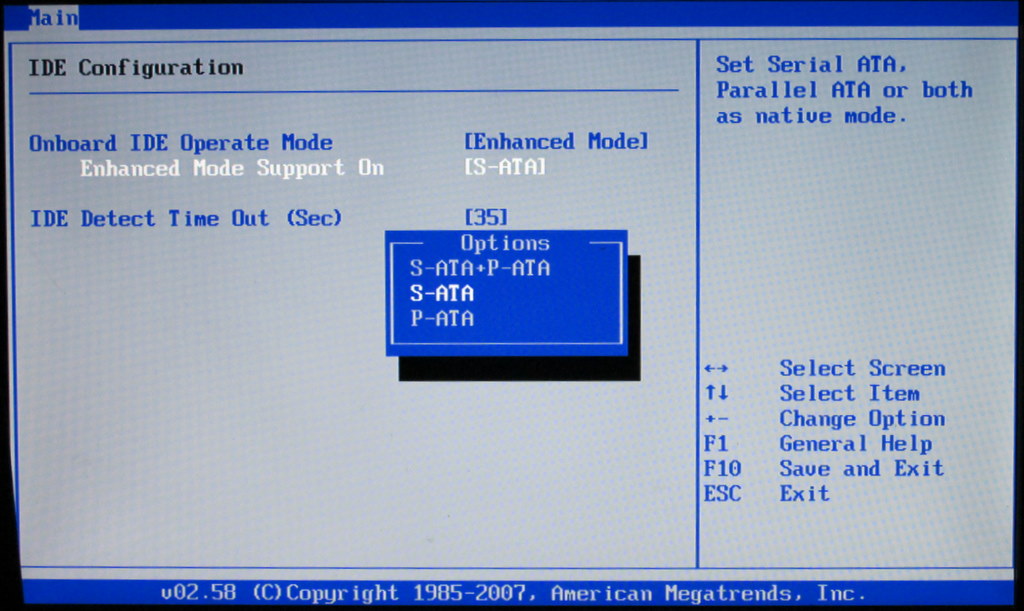Change the [35] timeout value
Image resolution: width=1024 pixels, height=611 pixels.
coord(486,217)
